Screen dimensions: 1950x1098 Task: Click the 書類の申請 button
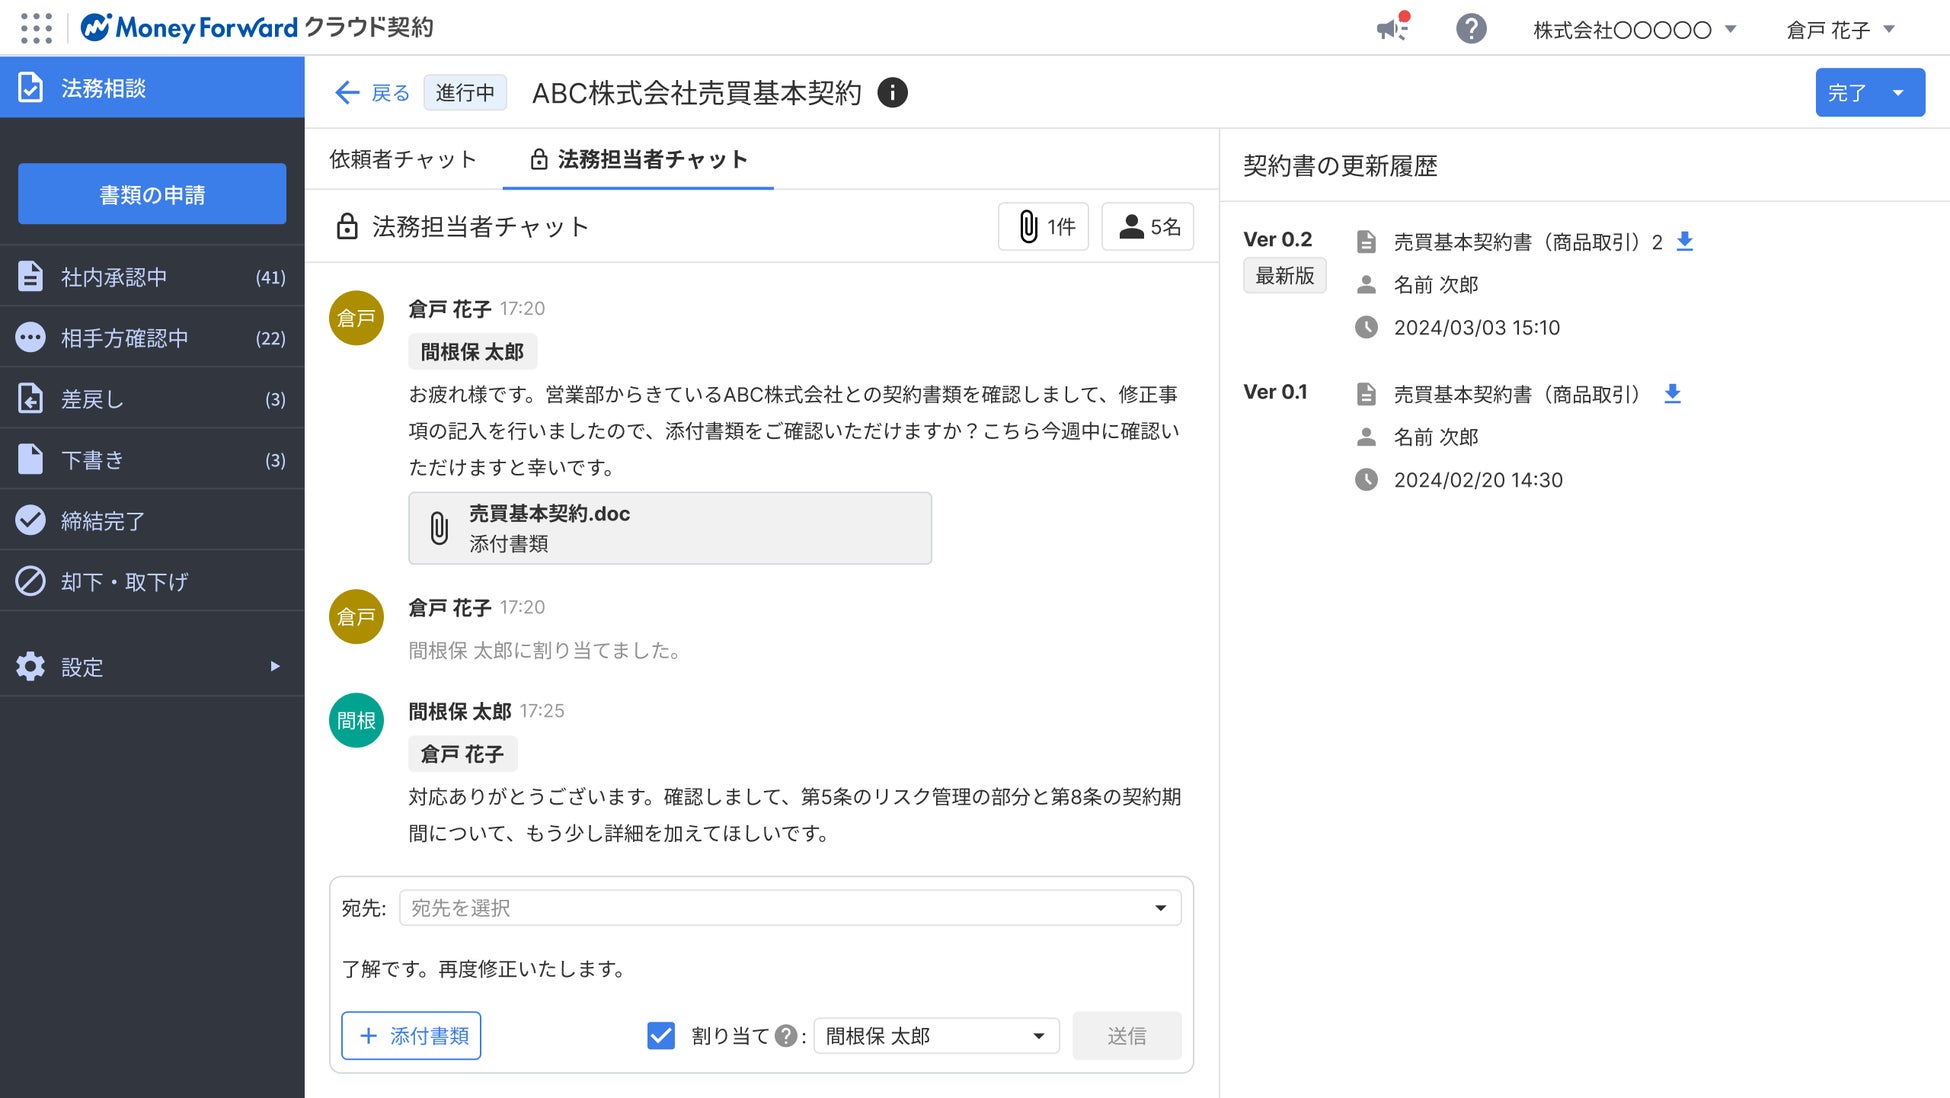point(152,194)
